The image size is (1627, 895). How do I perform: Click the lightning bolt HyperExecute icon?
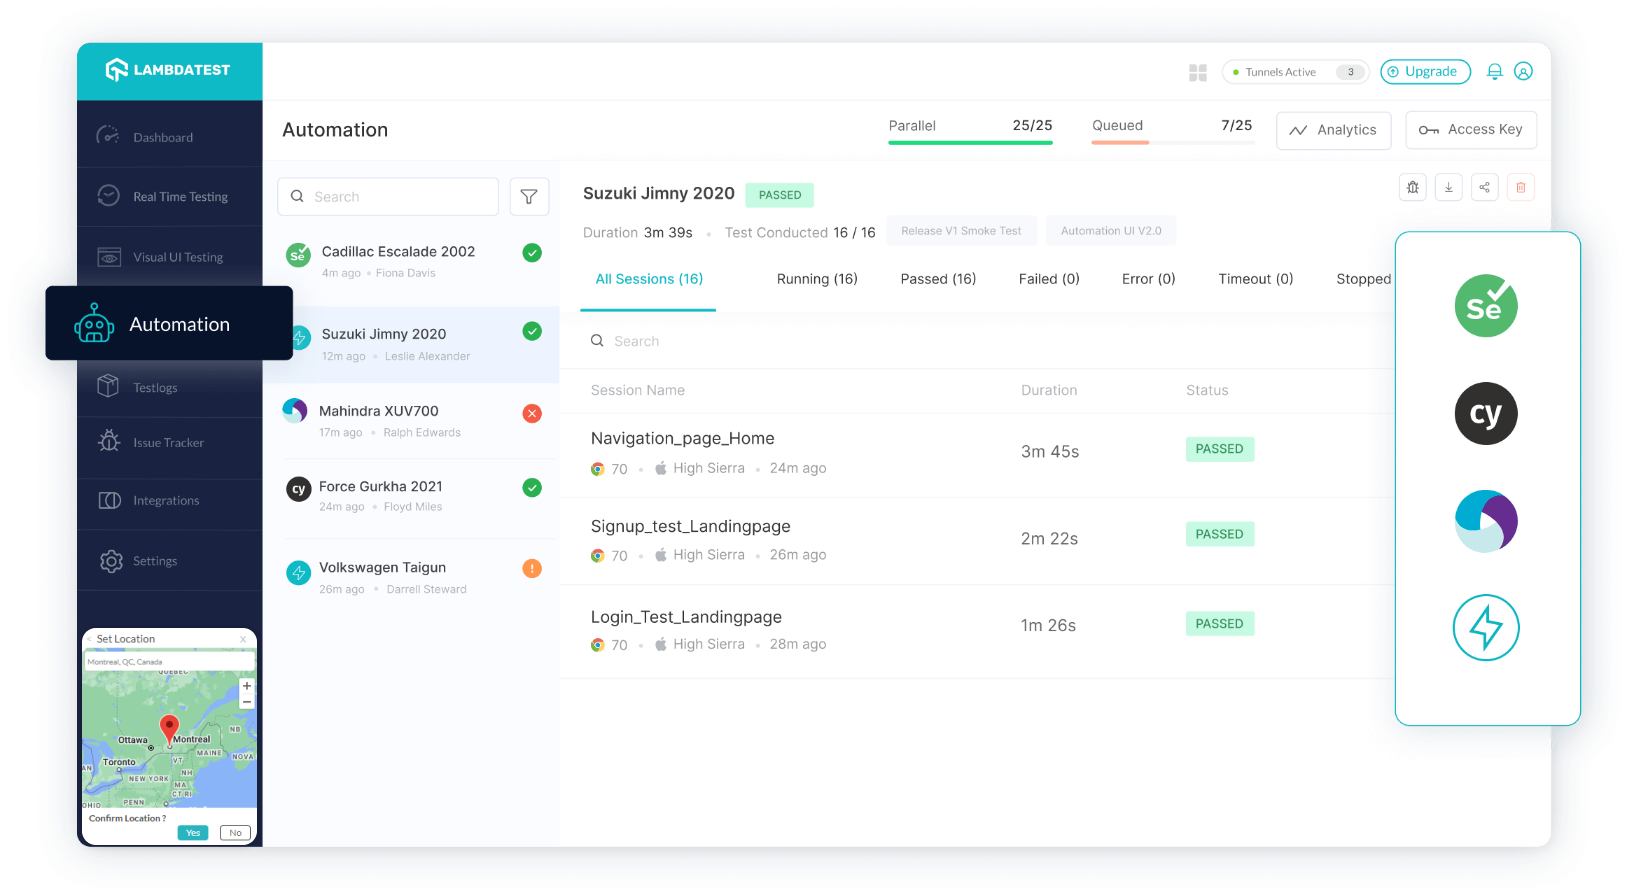[x=1485, y=628]
